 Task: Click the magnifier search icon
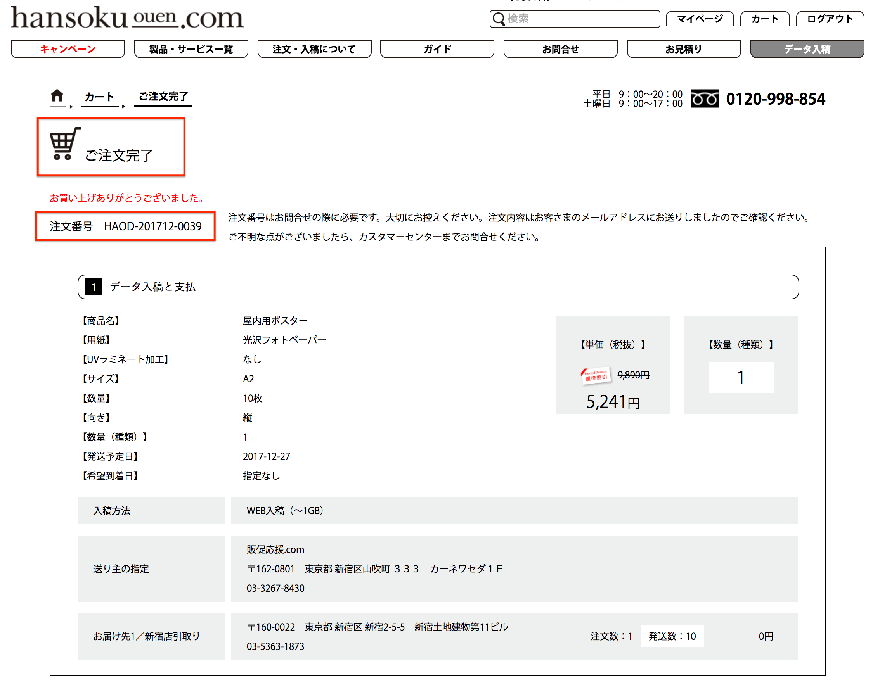tap(498, 19)
